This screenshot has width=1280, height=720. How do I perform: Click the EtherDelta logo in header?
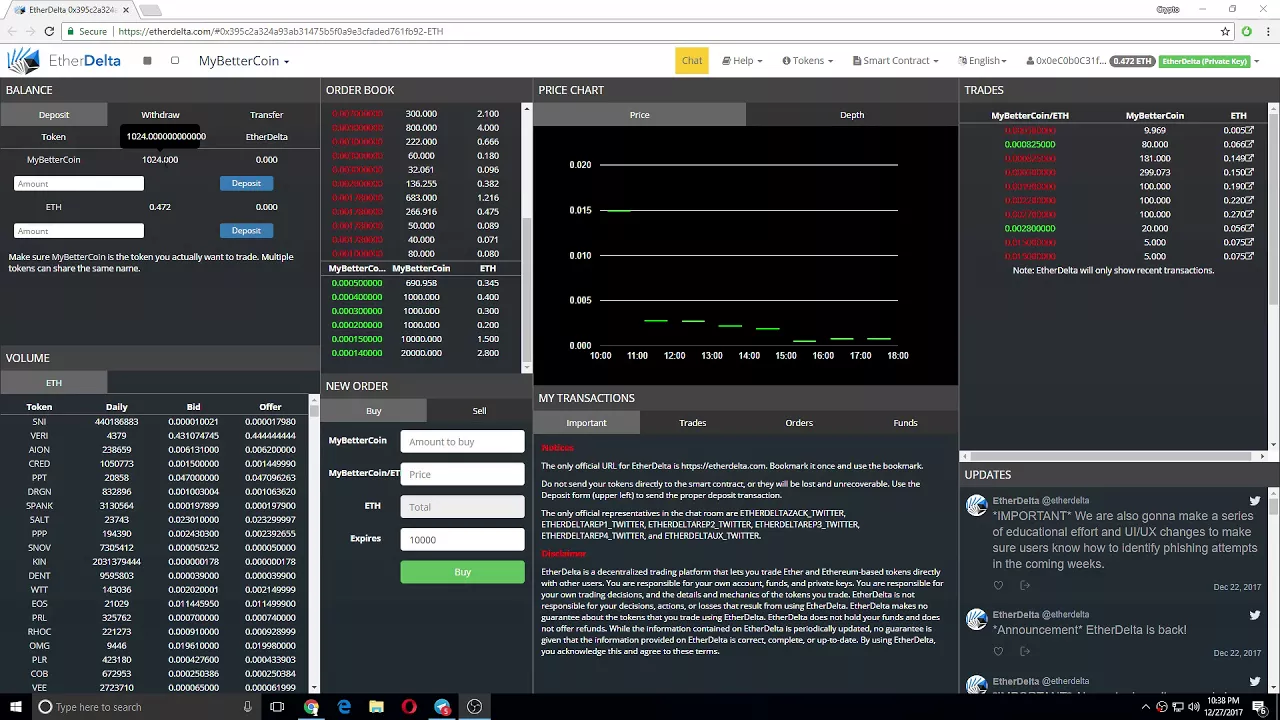(64, 61)
